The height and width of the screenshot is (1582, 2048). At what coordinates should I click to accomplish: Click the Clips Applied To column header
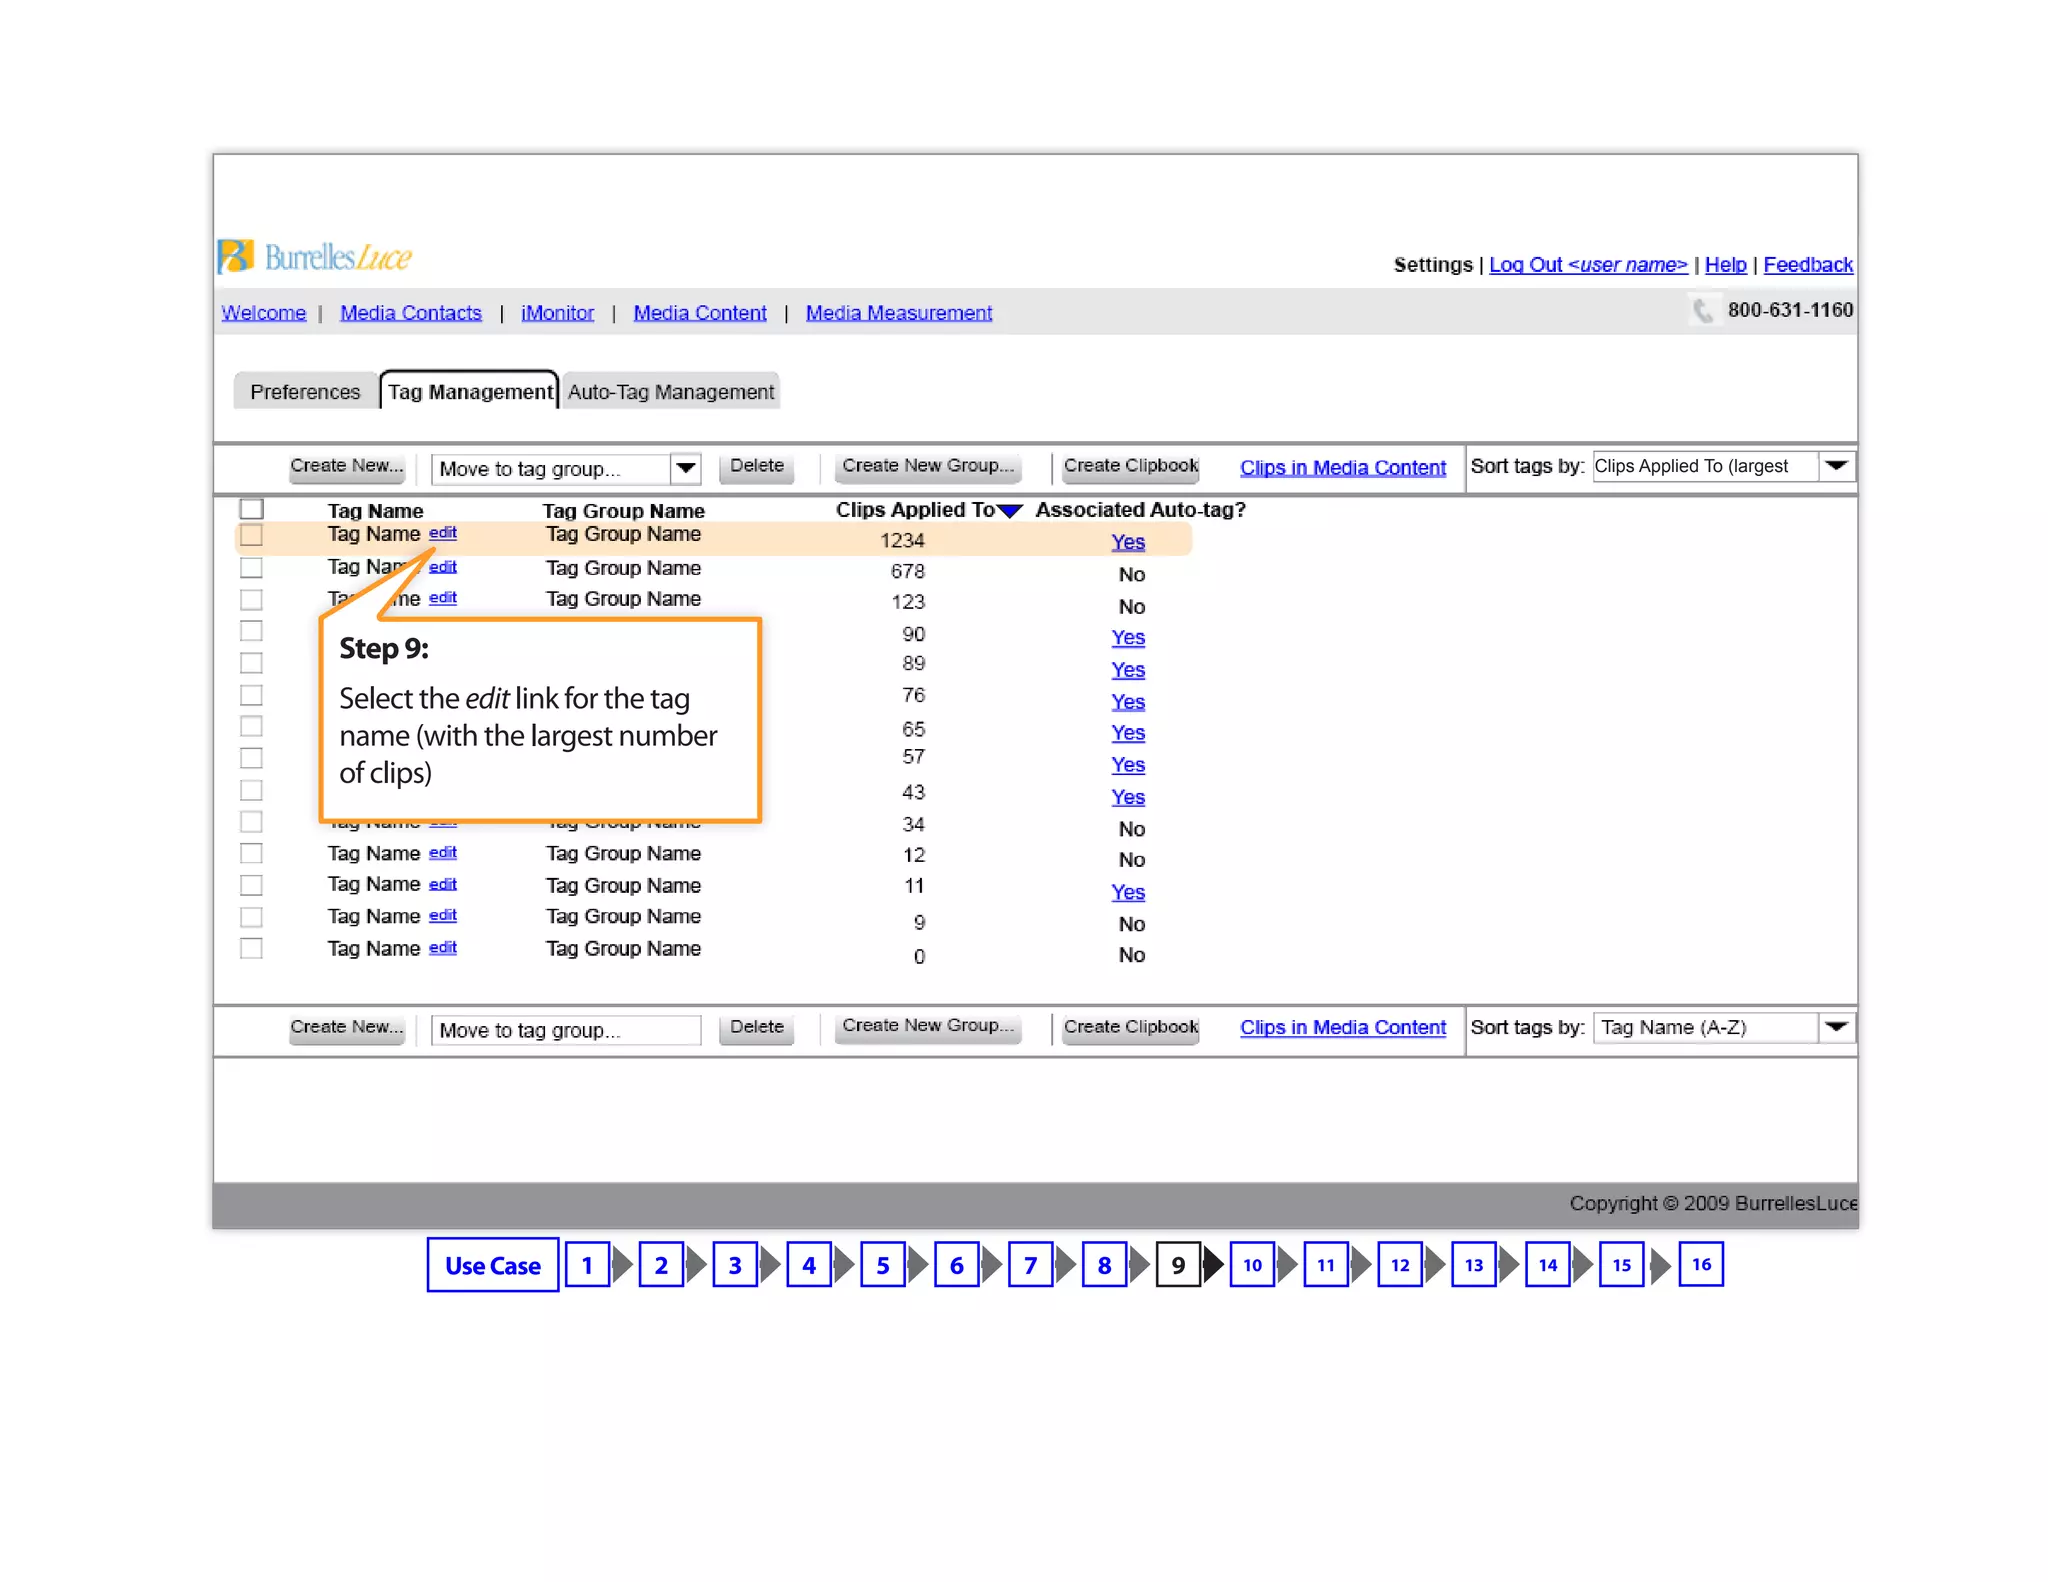click(x=915, y=510)
